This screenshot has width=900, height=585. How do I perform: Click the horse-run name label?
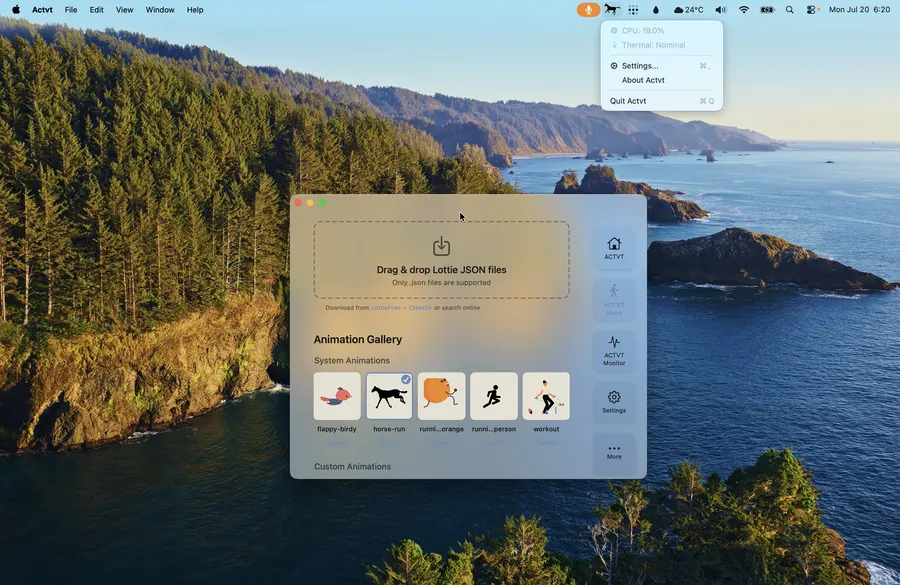(389, 429)
